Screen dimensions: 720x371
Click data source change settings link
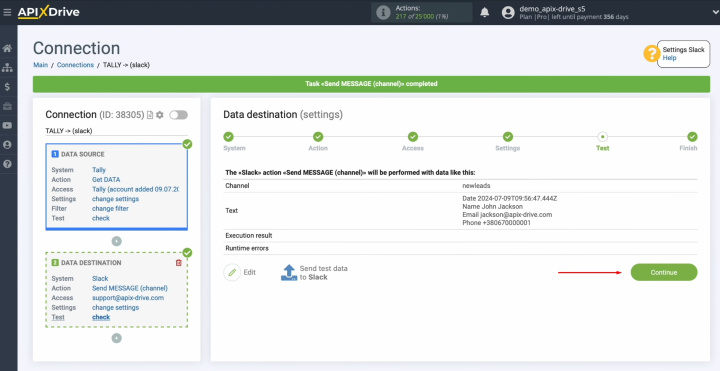(x=115, y=199)
